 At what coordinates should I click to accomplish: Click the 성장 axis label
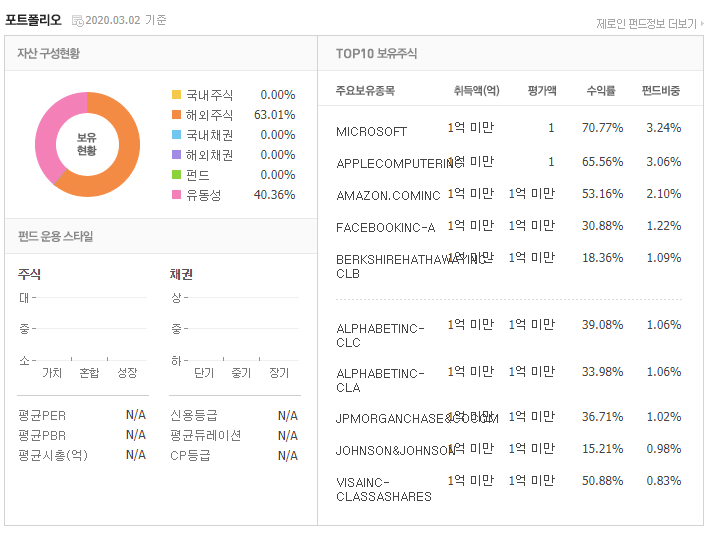127,372
